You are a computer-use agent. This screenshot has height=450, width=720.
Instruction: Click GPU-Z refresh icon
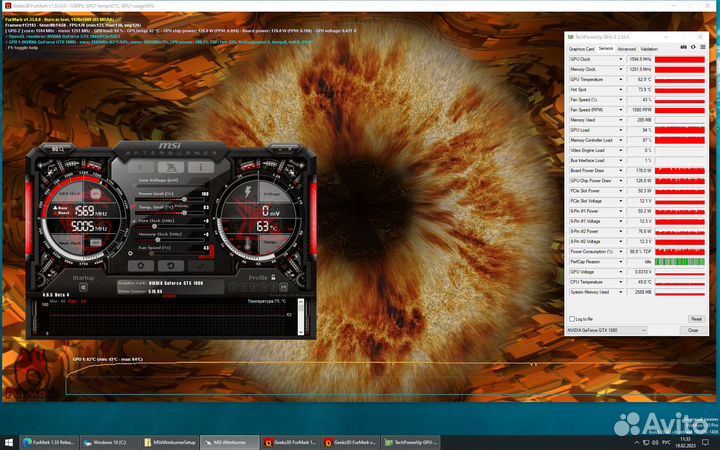click(693, 47)
